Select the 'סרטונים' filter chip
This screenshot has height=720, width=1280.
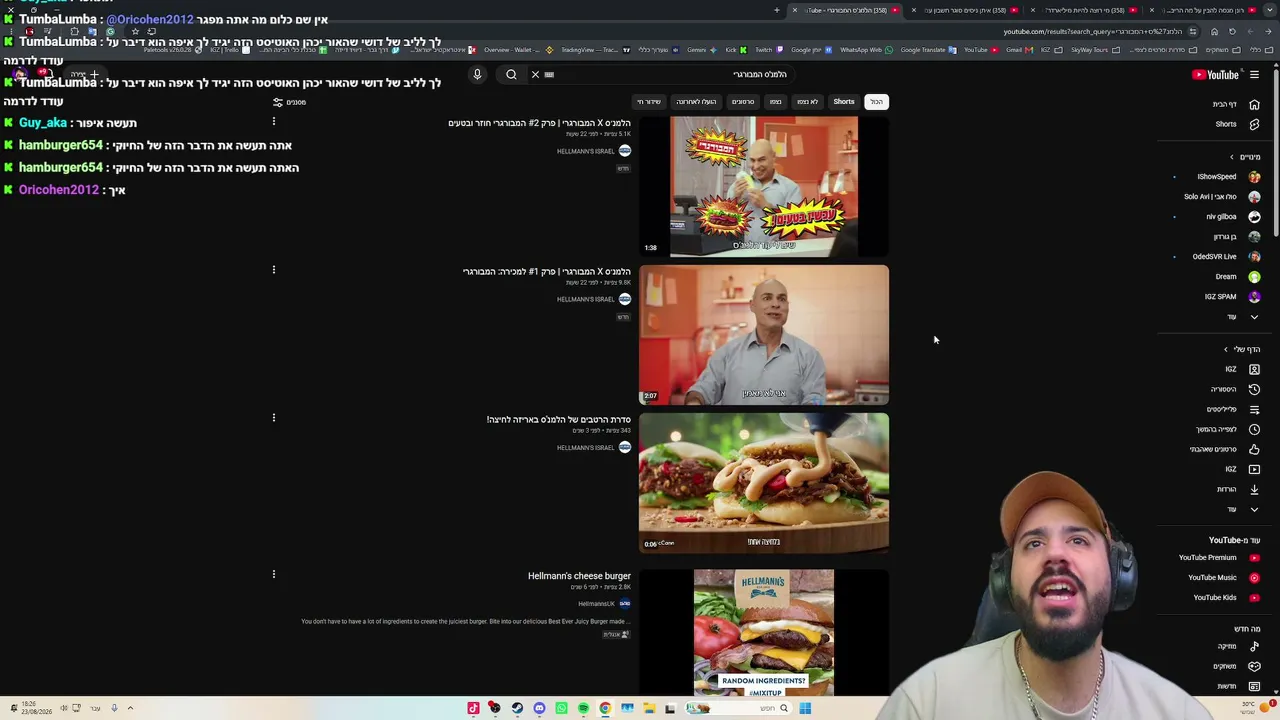[x=742, y=101]
